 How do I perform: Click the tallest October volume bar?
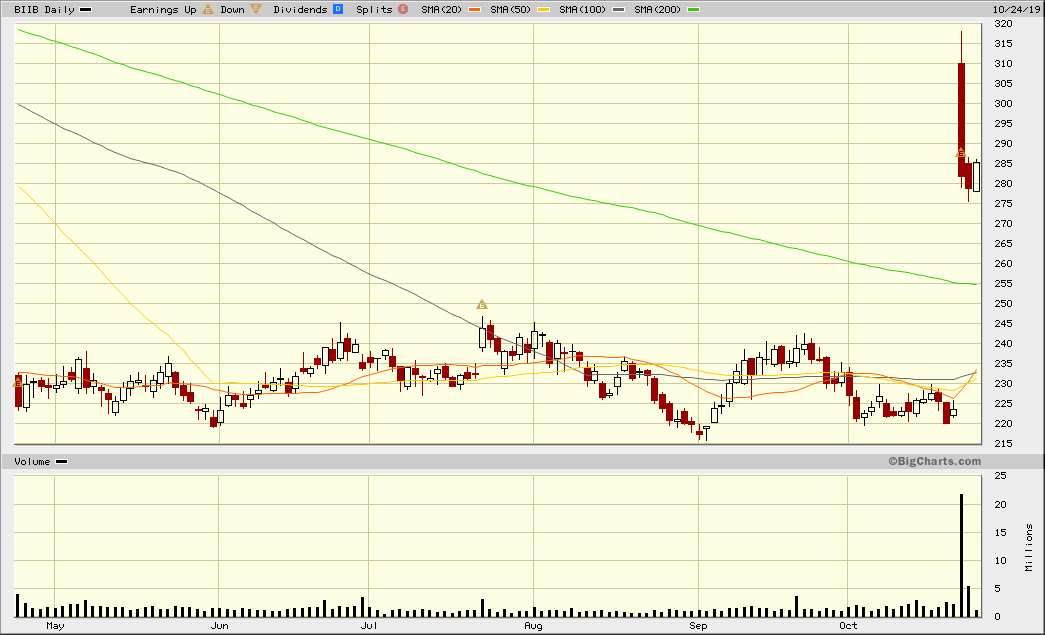coord(961,555)
